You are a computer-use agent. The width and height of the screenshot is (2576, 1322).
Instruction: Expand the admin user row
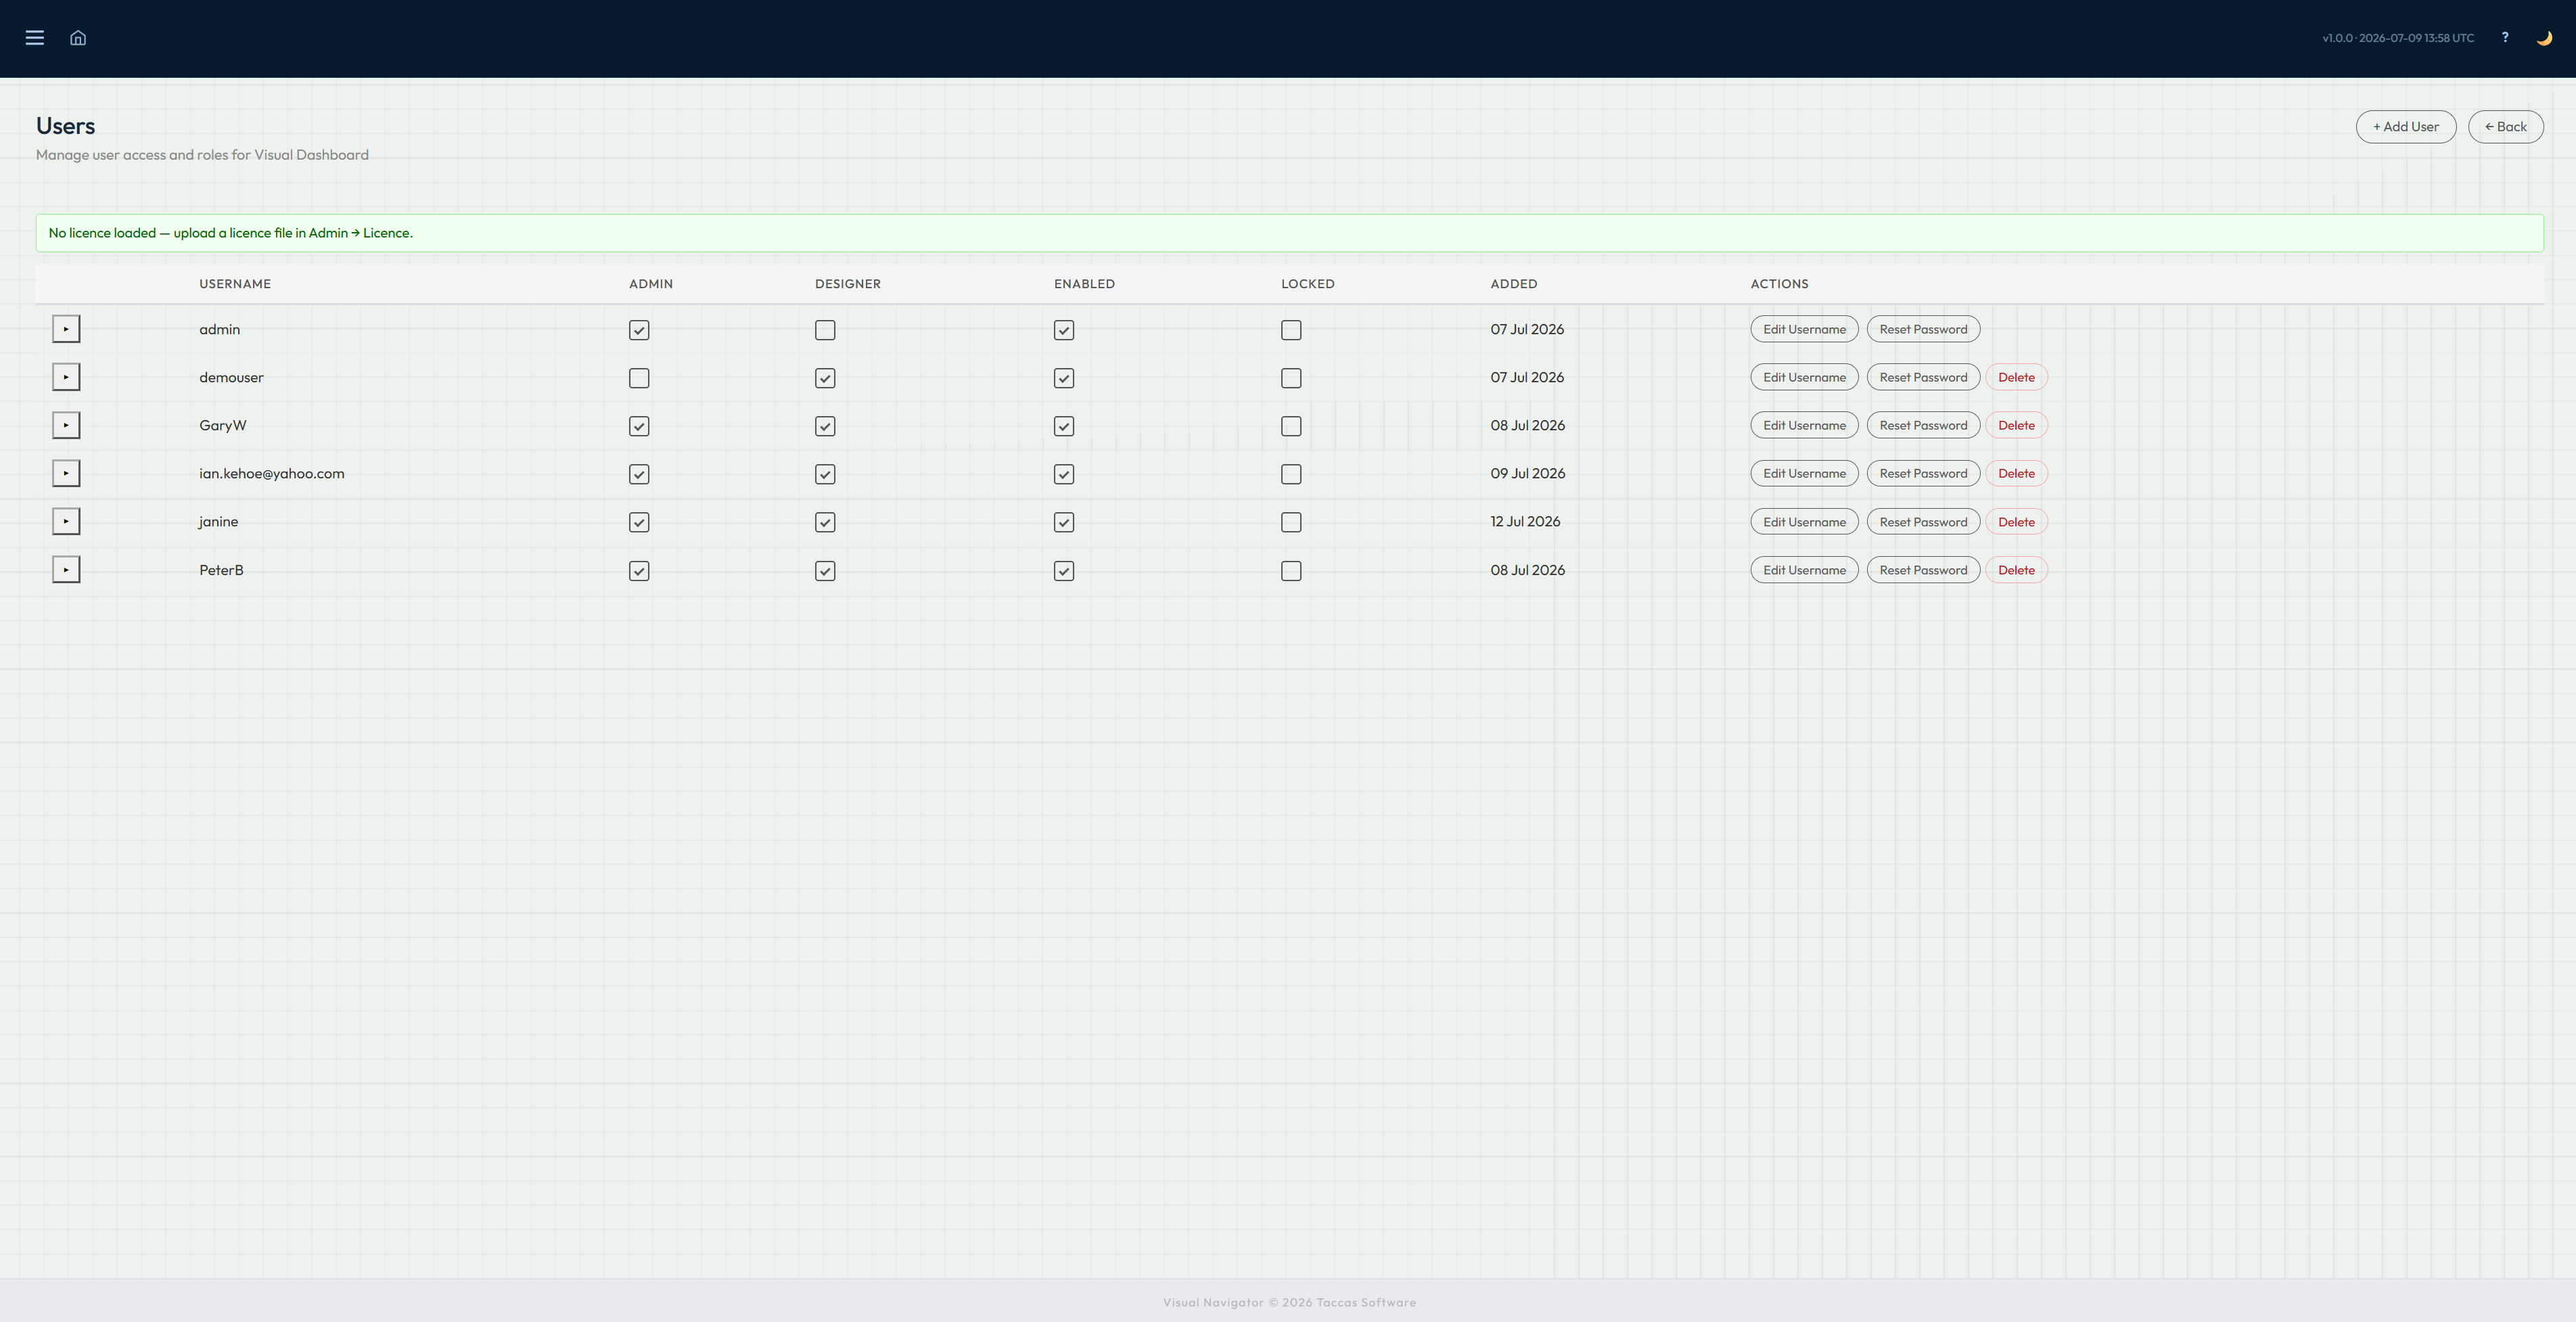66,329
